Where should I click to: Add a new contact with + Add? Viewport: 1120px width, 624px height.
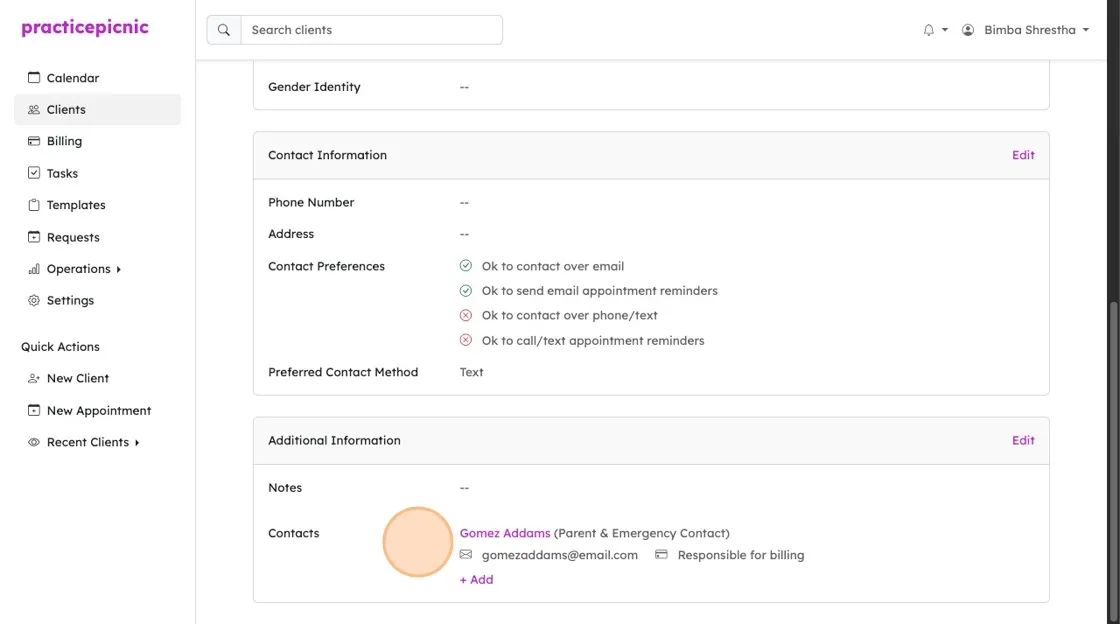point(476,580)
